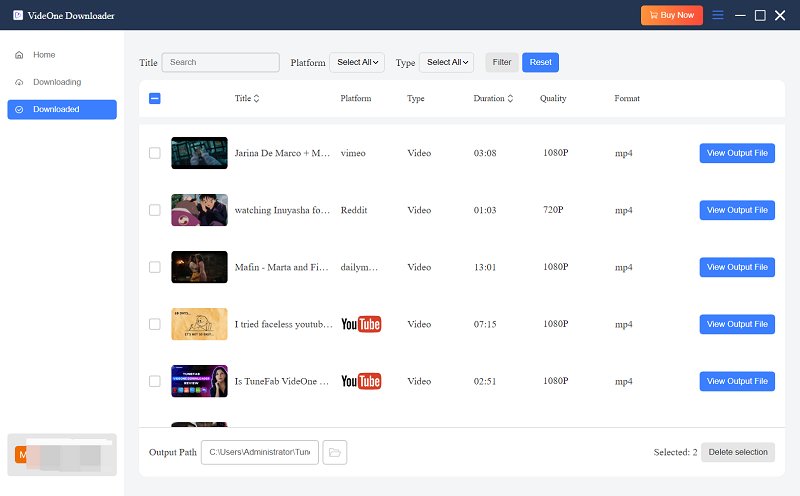Toggle the select-all header checkbox
The width and height of the screenshot is (800, 496).
click(x=154, y=99)
